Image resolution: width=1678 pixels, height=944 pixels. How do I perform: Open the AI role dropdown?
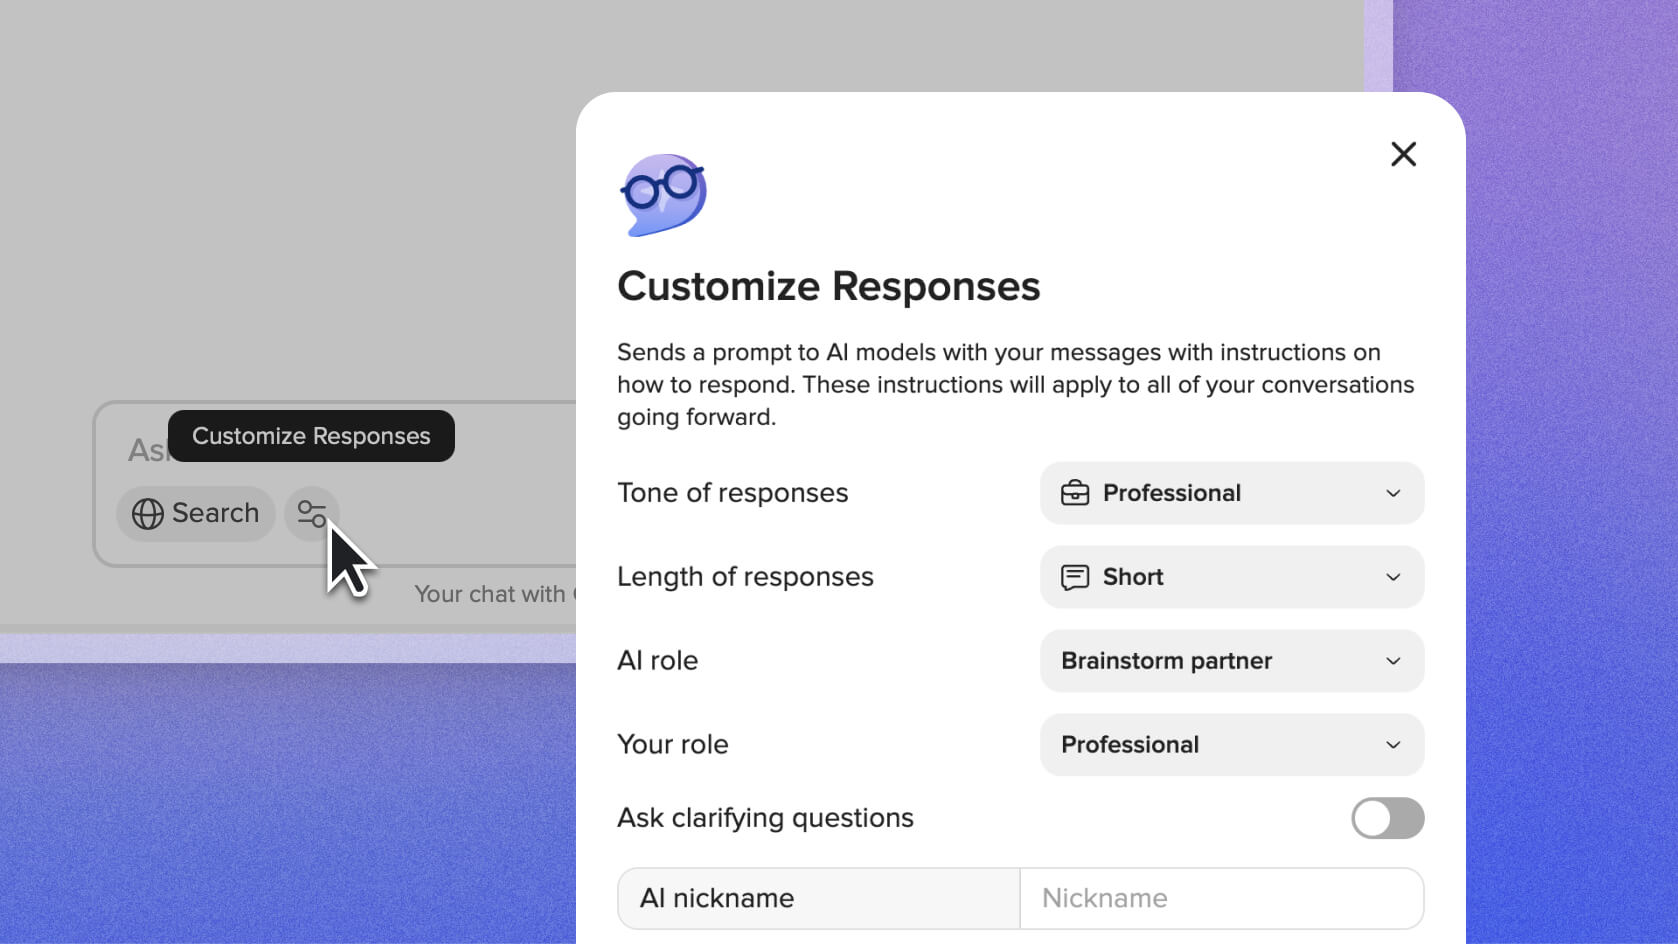pos(1231,661)
